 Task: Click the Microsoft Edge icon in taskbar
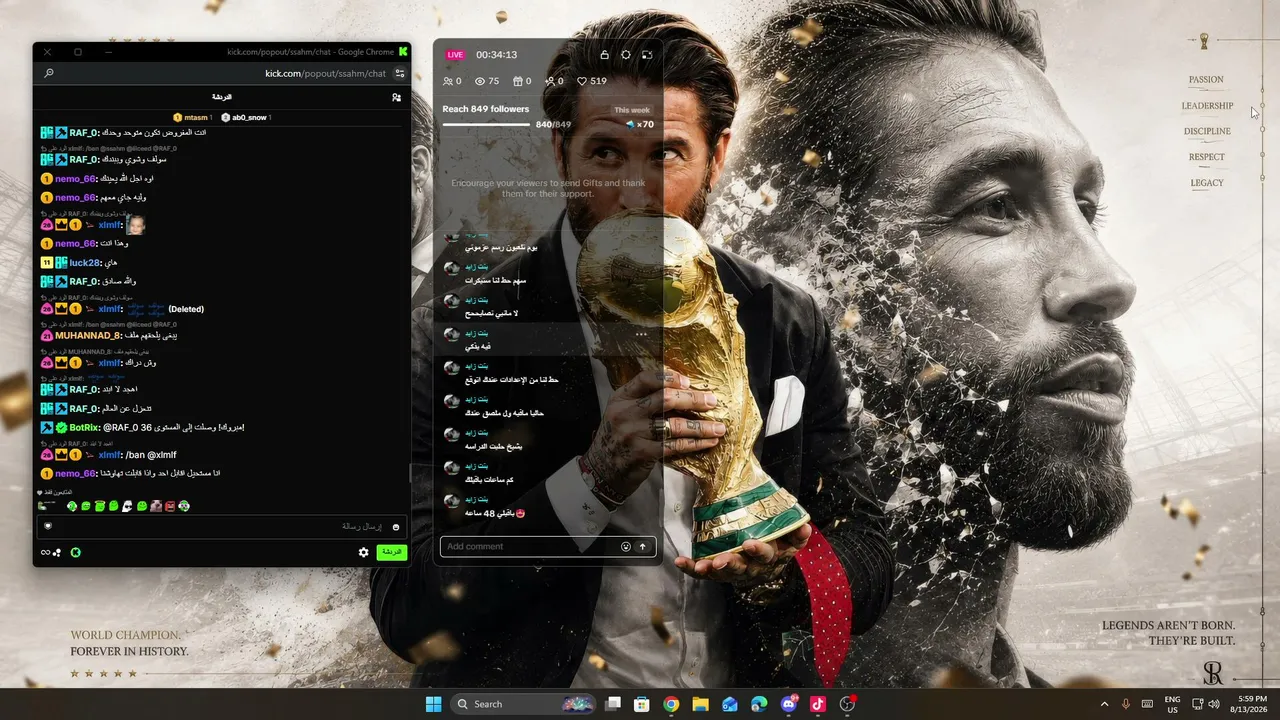[x=759, y=704]
